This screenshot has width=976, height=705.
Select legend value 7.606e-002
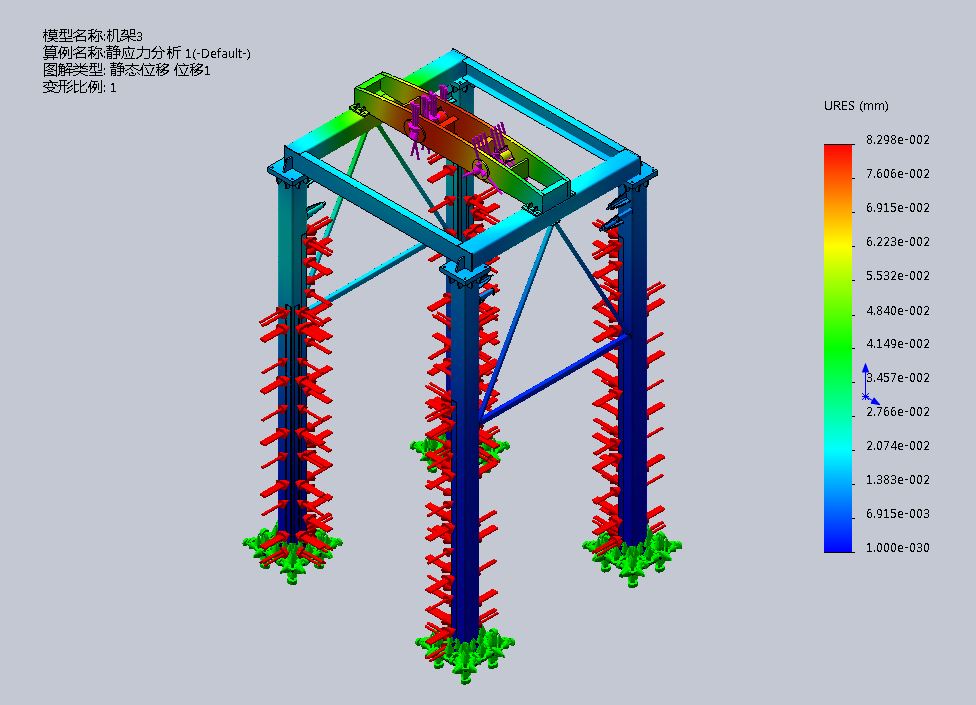(898, 174)
